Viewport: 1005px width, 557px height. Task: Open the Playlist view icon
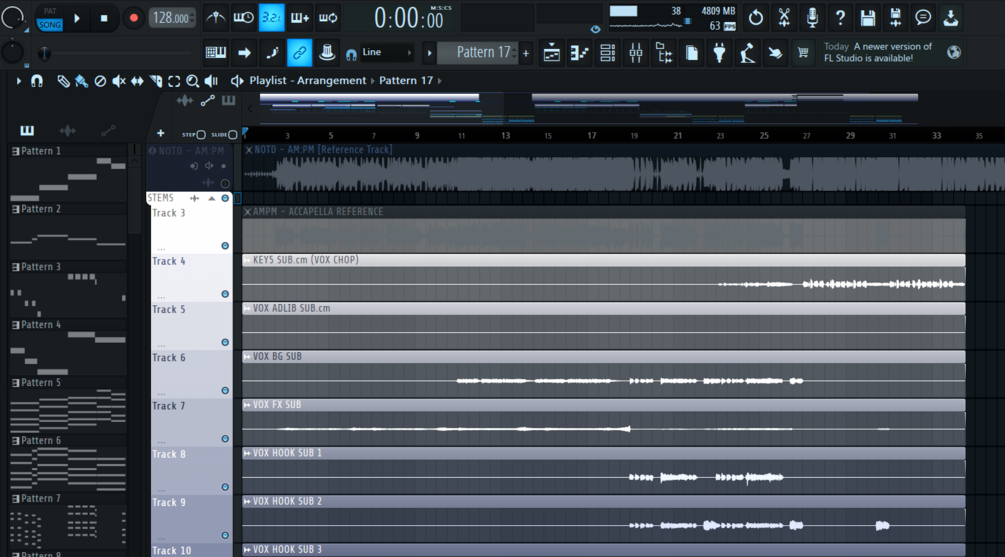[551, 53]
